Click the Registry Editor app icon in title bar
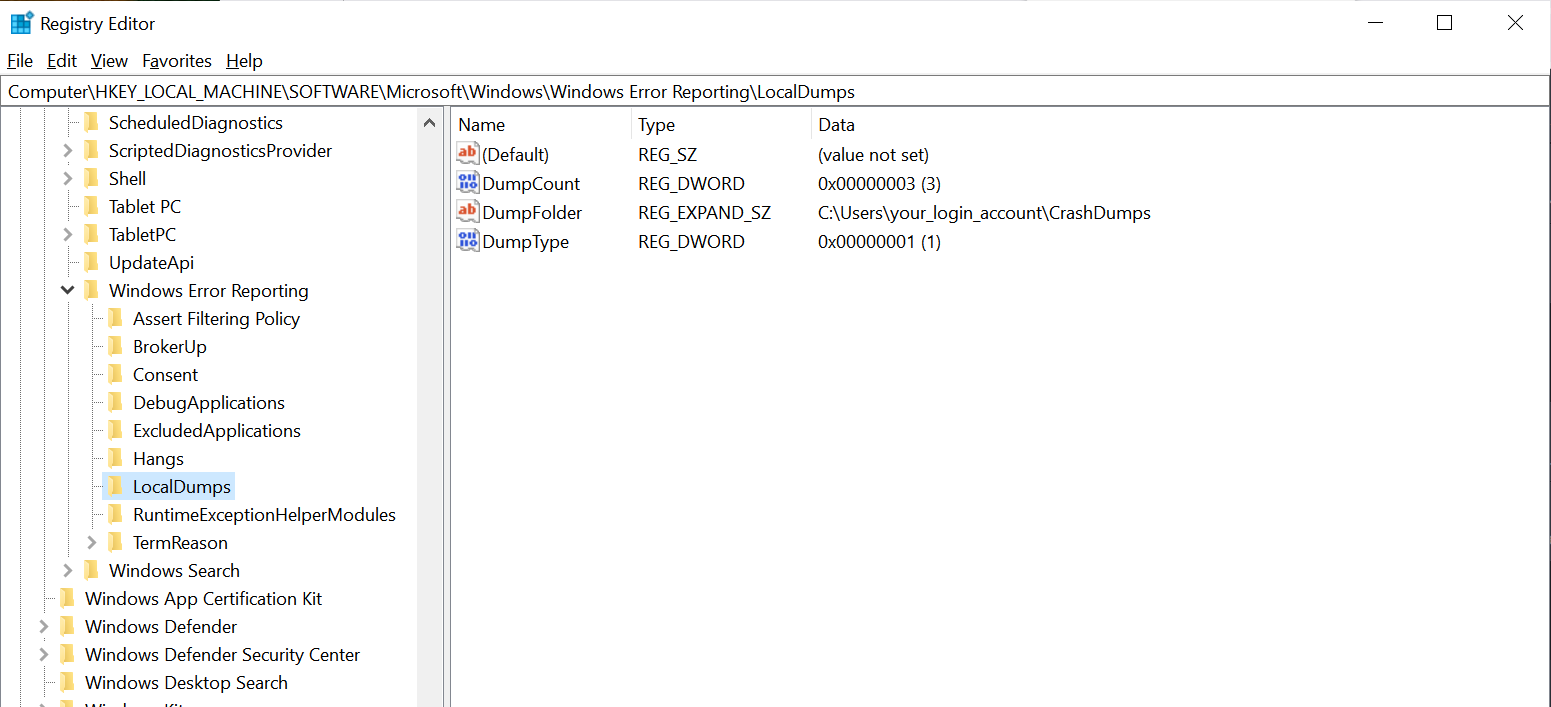Viewport: 1551px width, 707px height. click(x=21, y=23)
